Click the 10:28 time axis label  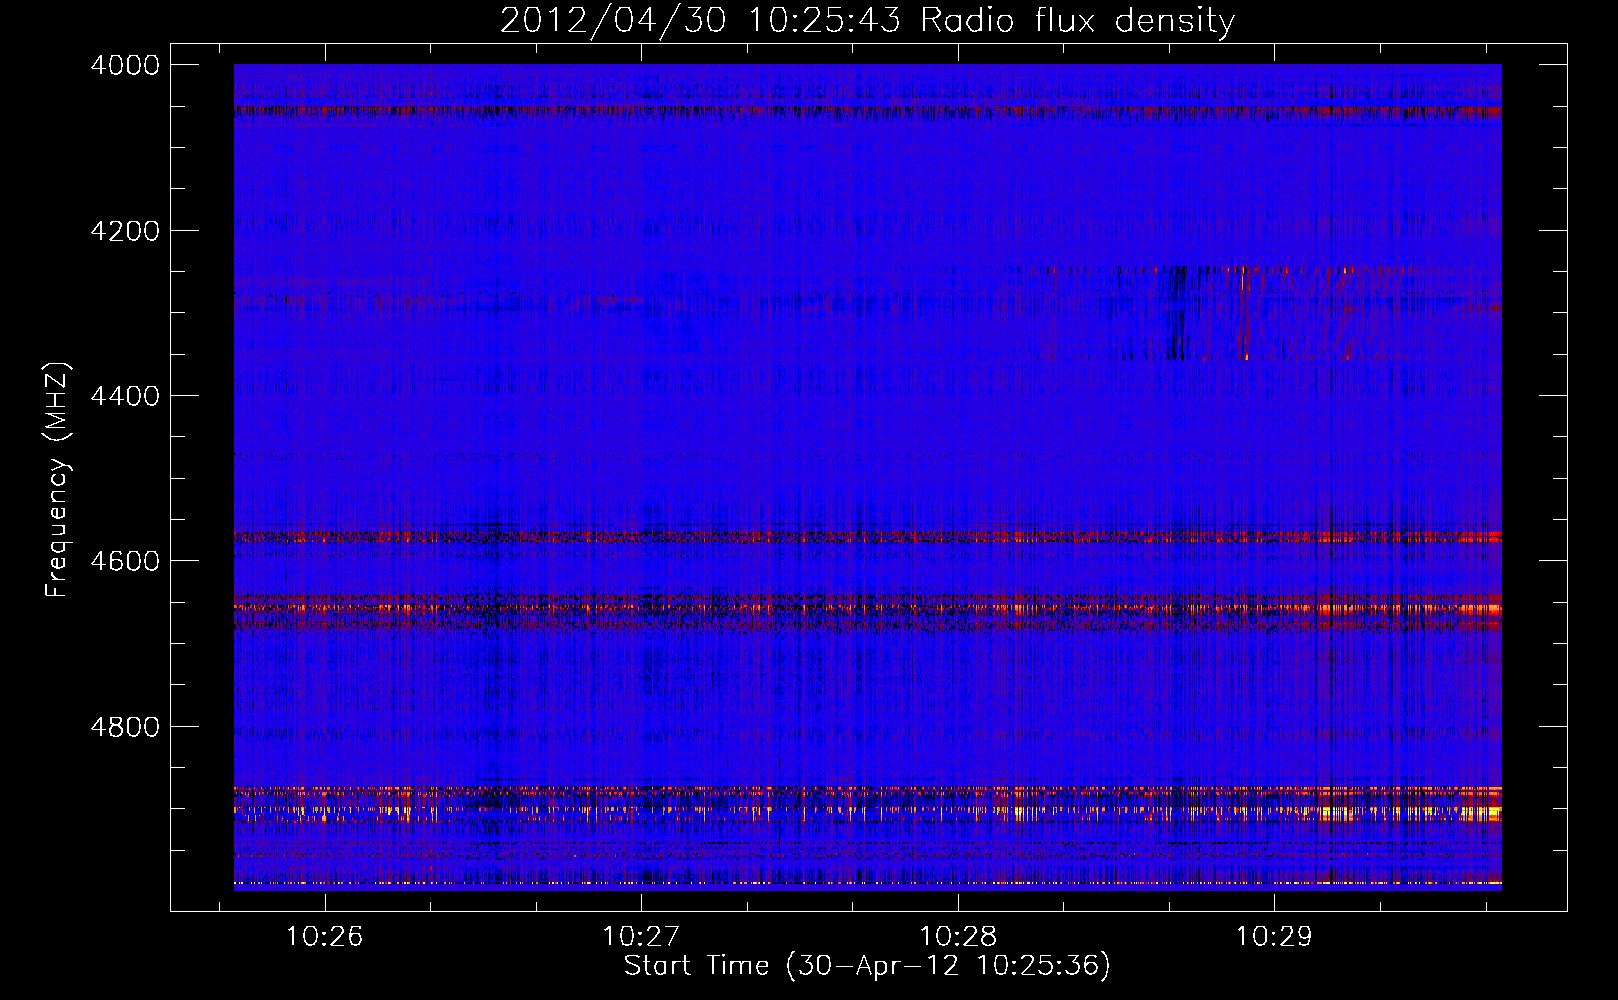(x=958, y=937)
